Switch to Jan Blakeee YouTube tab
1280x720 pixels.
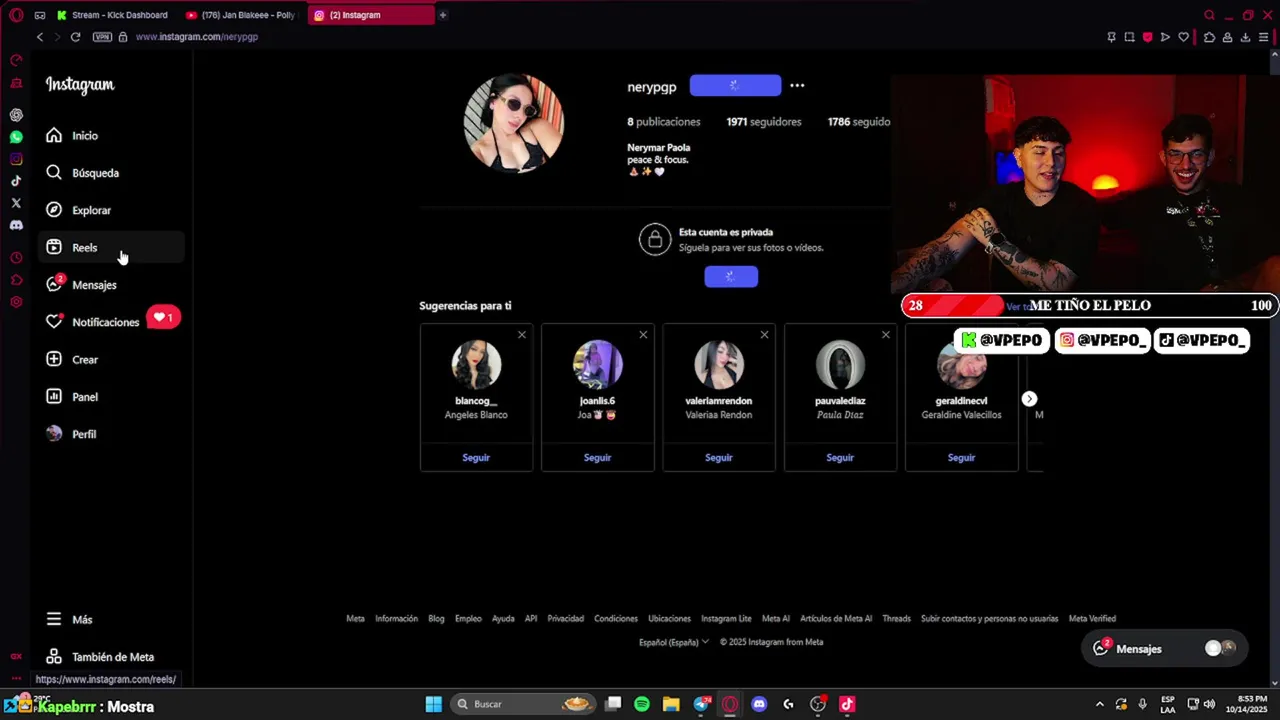pyautogui.click(x=241, y=15)
